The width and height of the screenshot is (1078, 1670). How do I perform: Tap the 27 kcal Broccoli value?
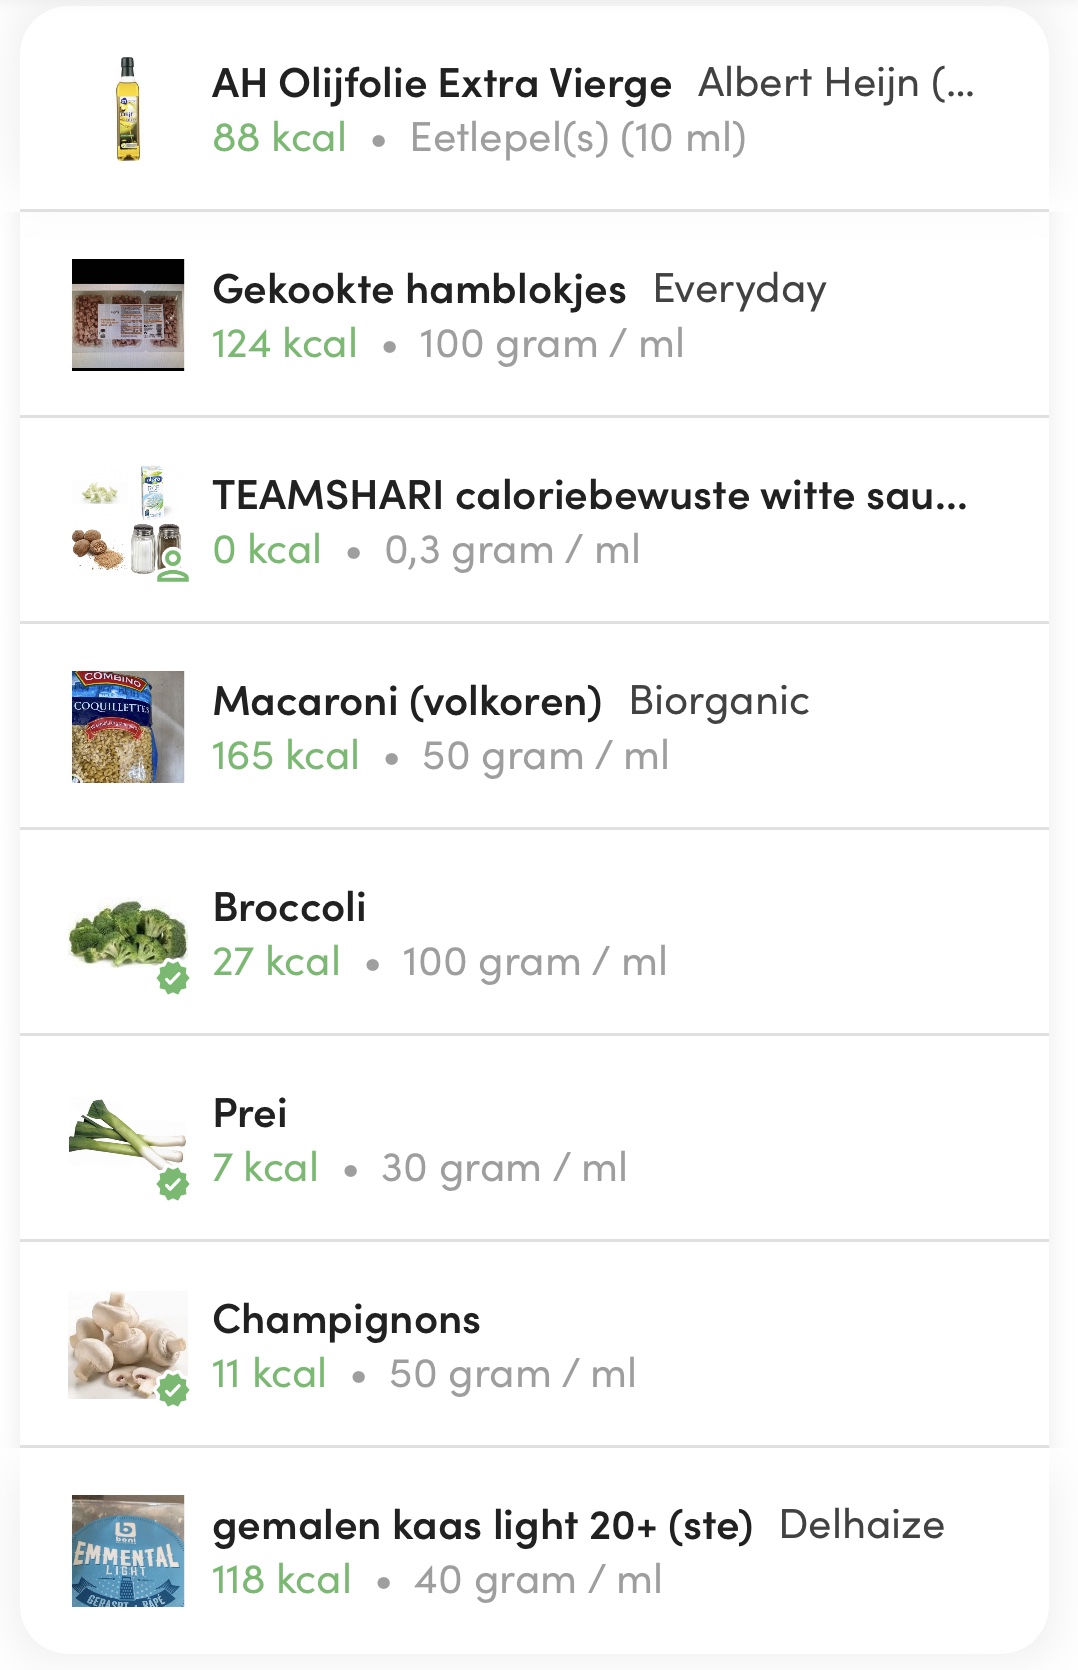(x=276, y=962)
